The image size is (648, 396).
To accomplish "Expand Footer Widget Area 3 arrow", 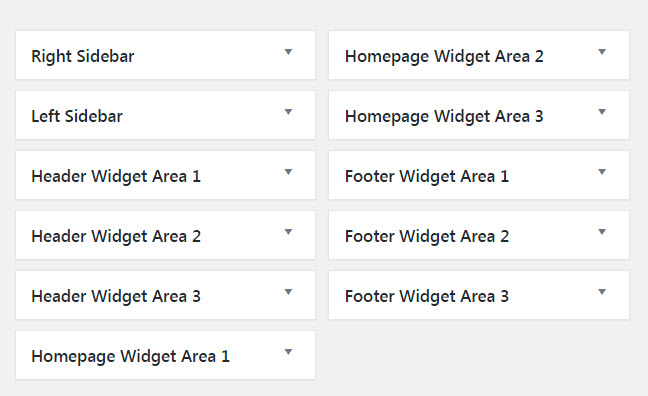I will point(602,292).
